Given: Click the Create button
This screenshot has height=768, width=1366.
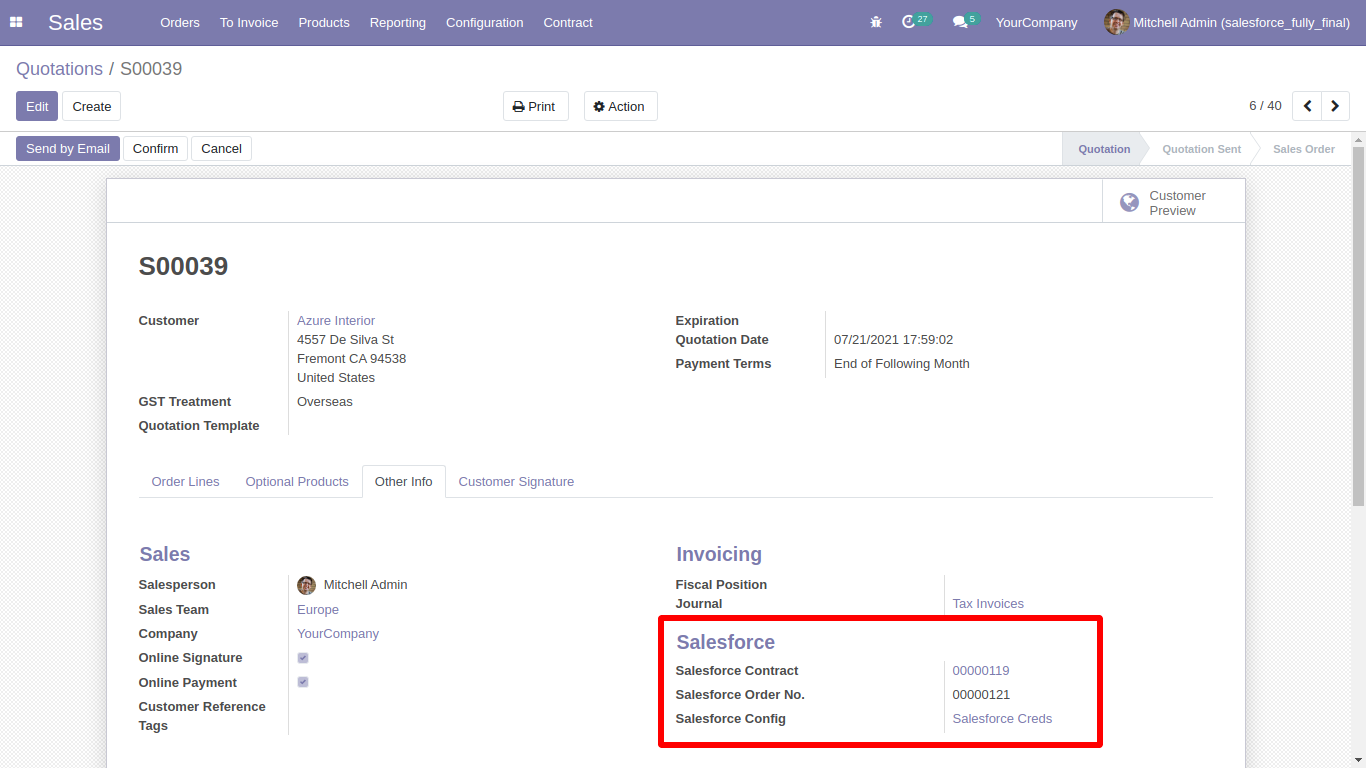Looking at the screenshot, I should click(92, 106).
